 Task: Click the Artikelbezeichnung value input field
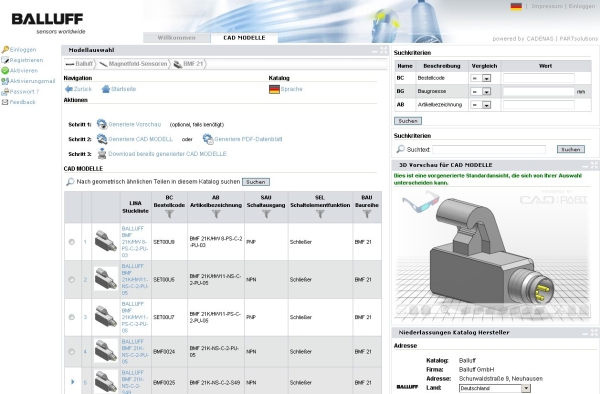point(538,105)
